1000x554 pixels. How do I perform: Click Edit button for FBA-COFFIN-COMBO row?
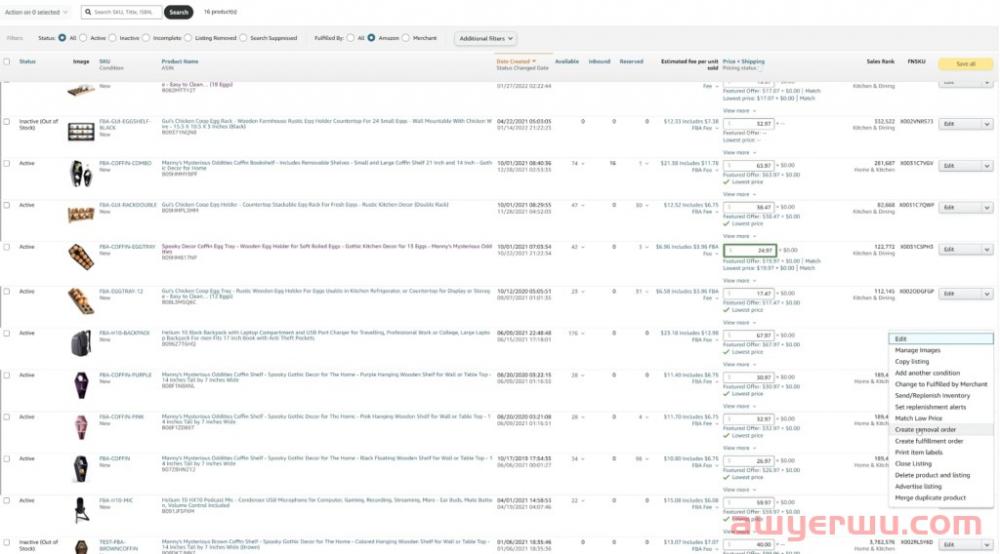(x=959, y=166)
